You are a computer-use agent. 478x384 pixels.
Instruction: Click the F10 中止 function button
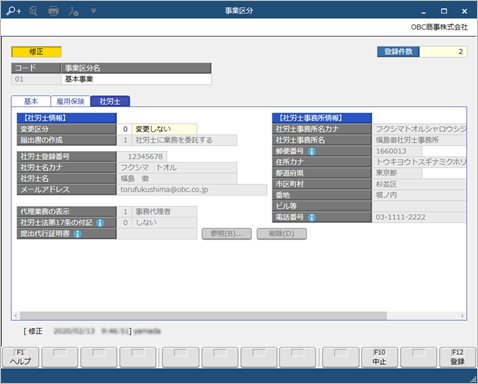[379, 357]
